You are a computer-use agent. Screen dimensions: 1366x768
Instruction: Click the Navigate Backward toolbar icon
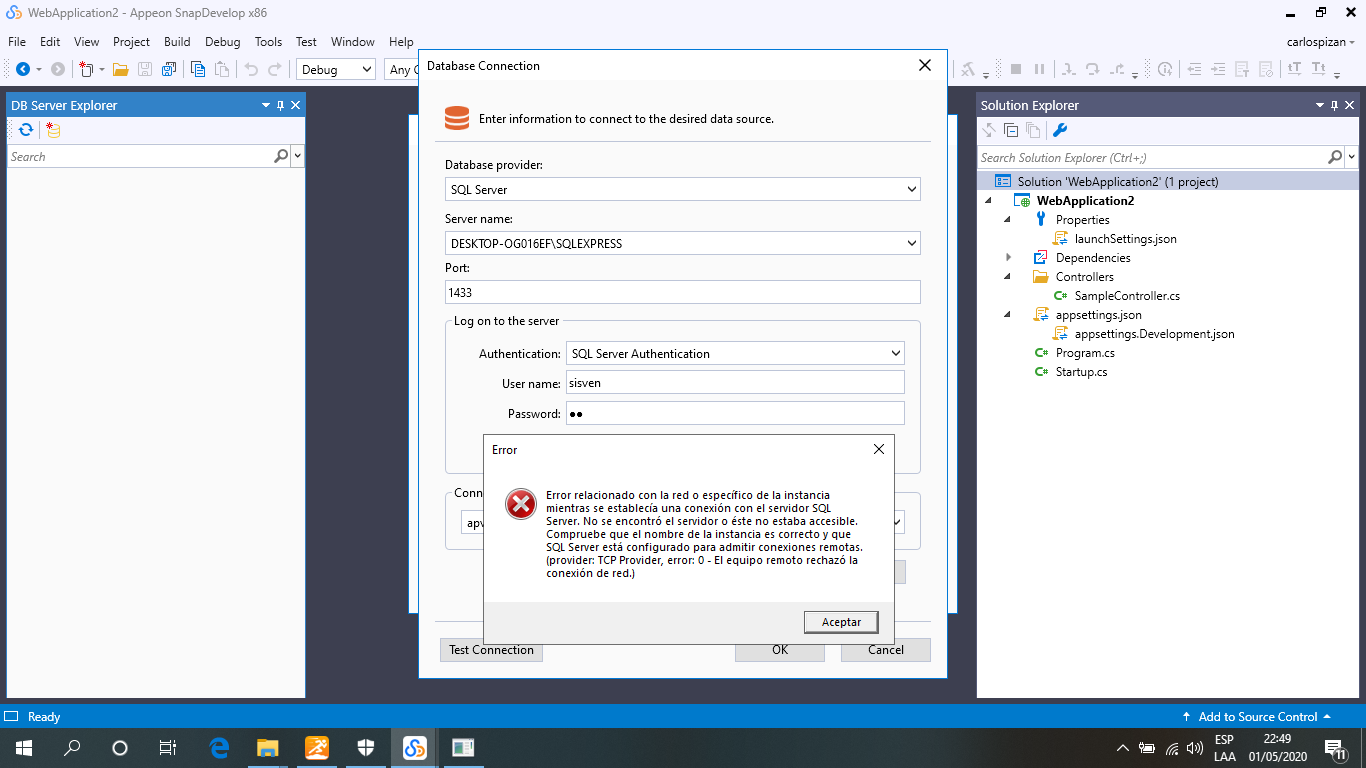click(x=23, y=69)
